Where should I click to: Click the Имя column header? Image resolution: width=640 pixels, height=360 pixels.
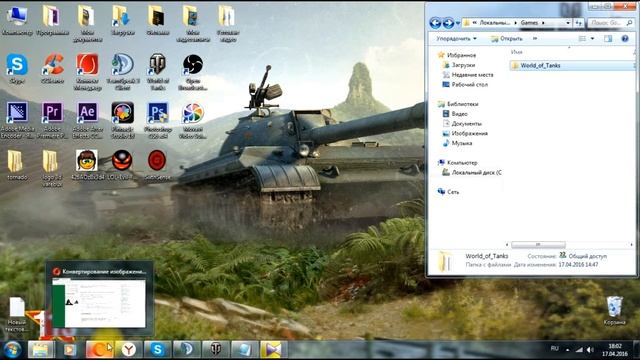(516, 52)
